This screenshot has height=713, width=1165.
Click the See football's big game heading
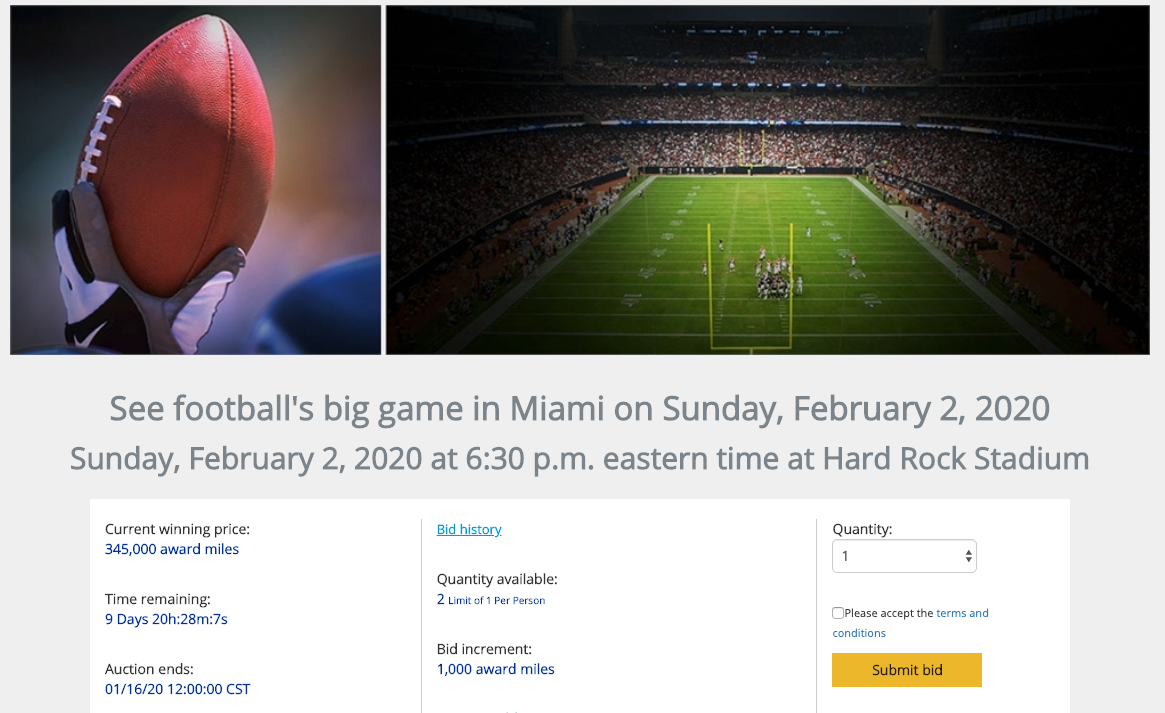click(579, 408)
